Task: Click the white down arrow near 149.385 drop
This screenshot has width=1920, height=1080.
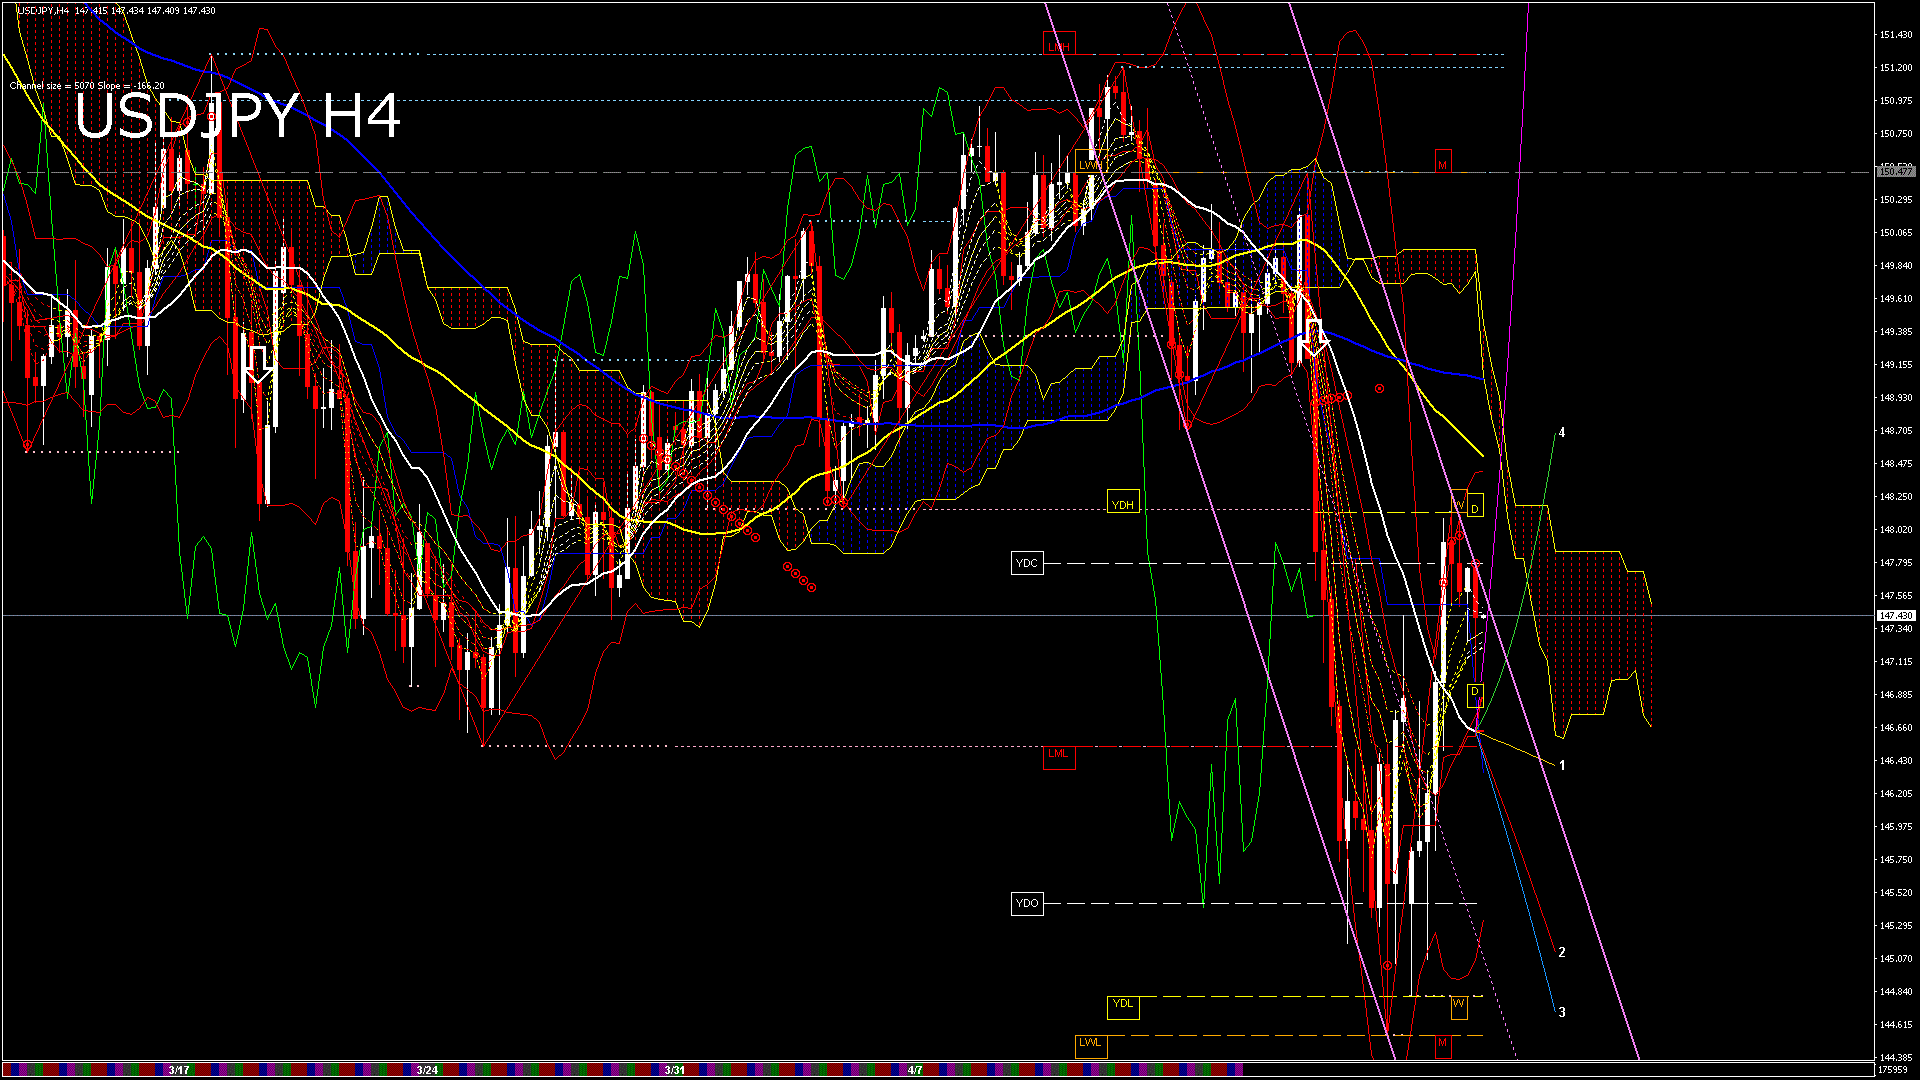Action: pyautogui.click(x=1315, y=340)
